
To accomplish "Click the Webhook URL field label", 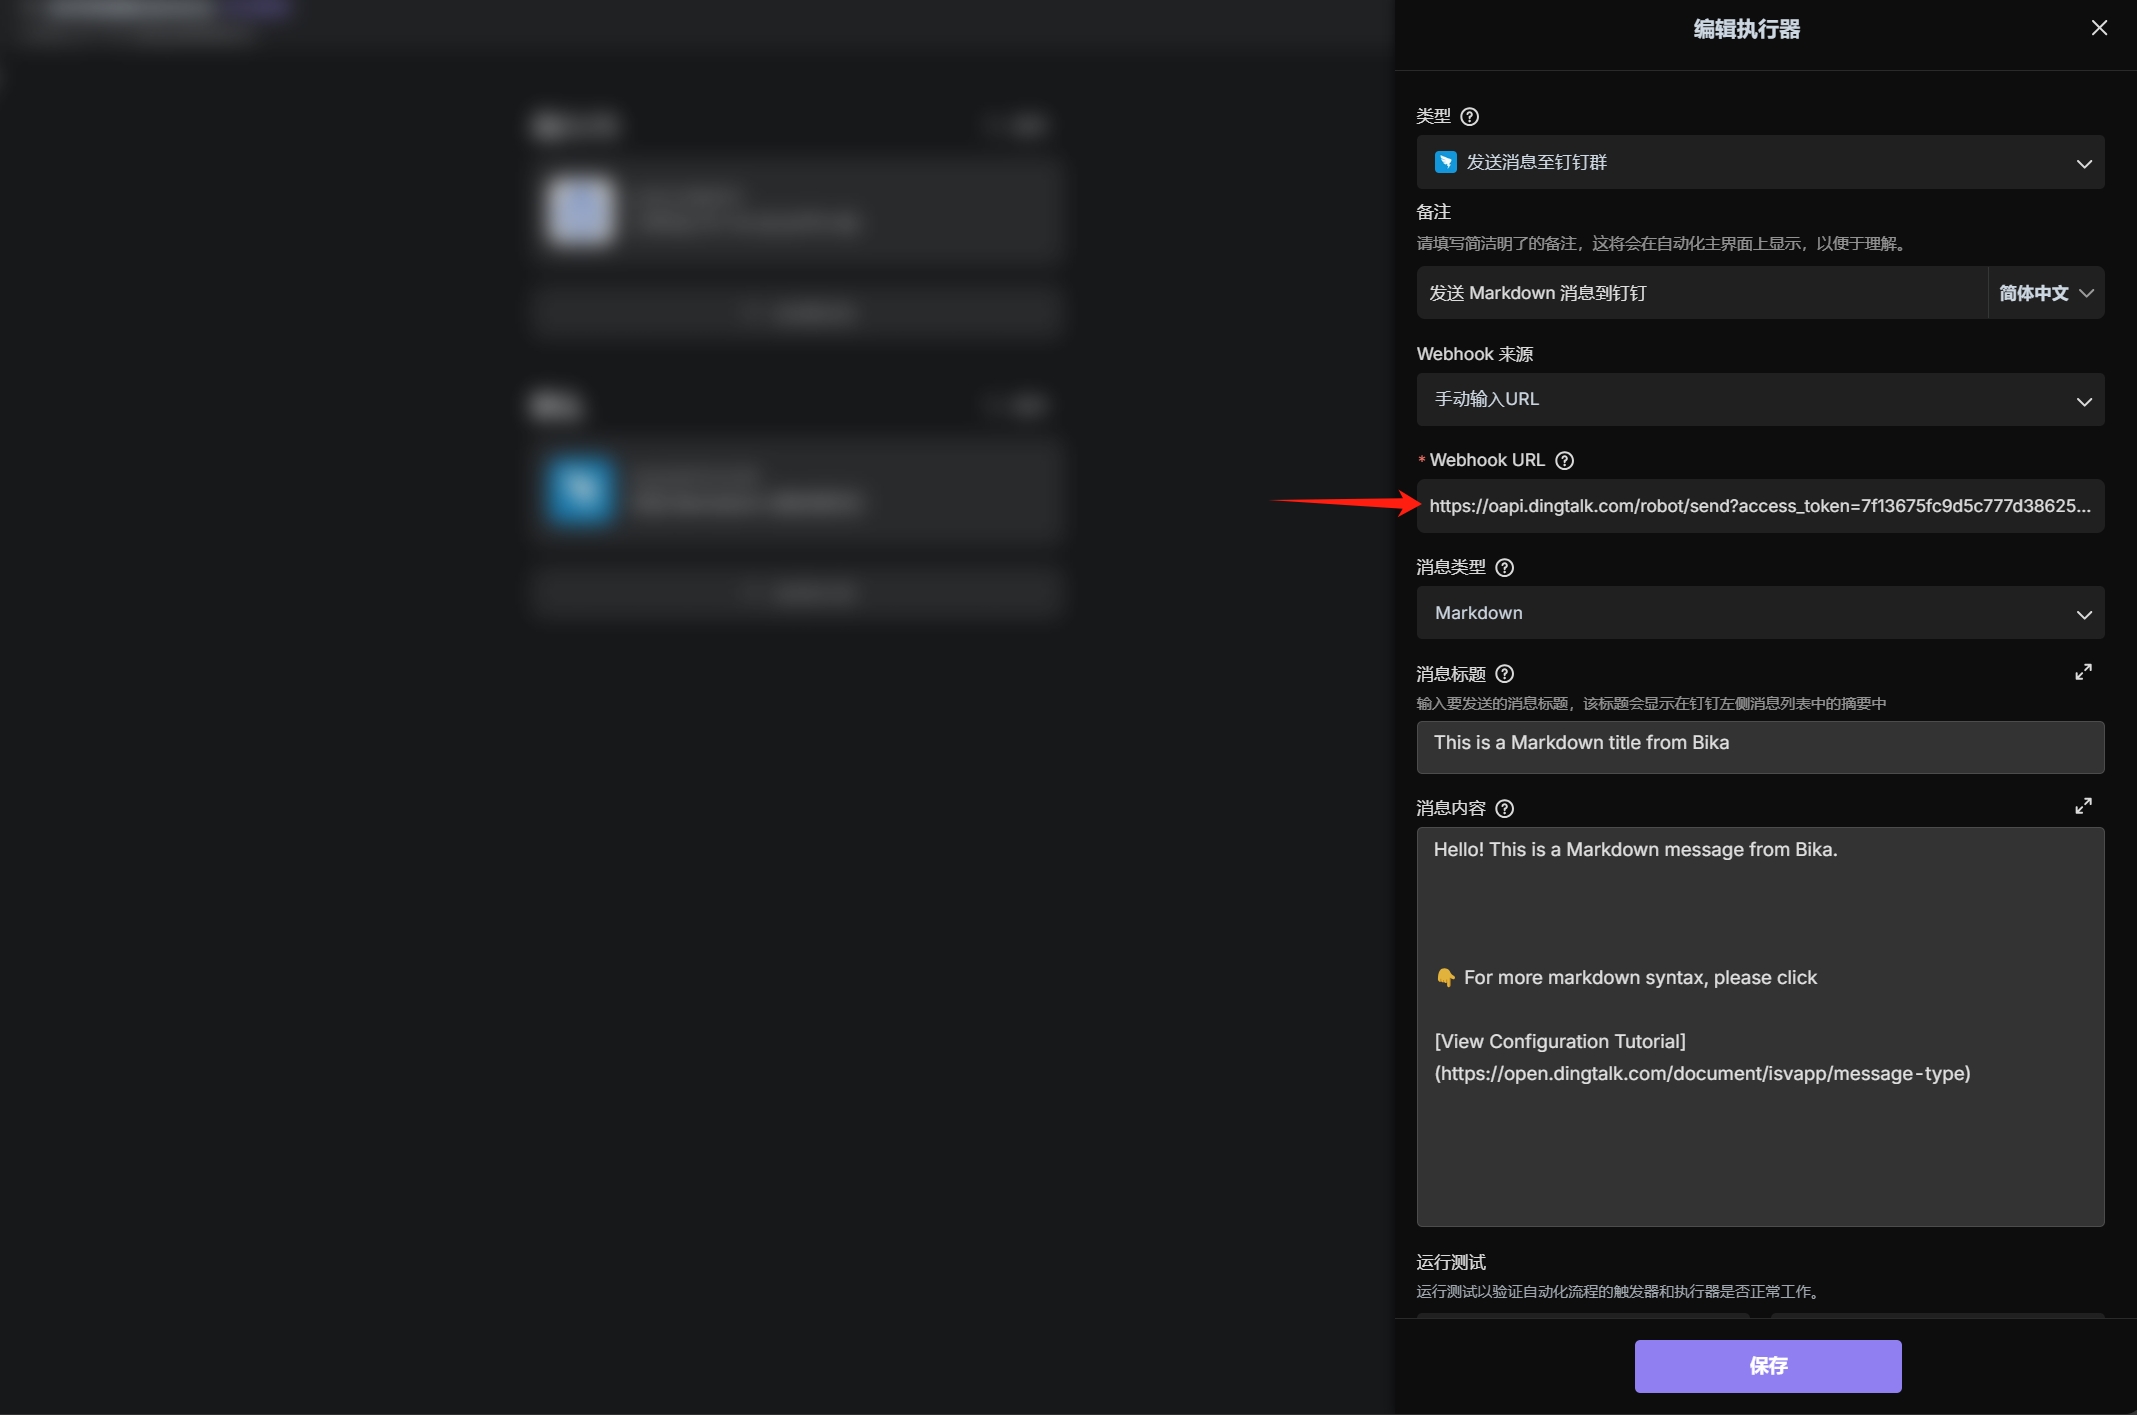I will (x=1486, y=460).
